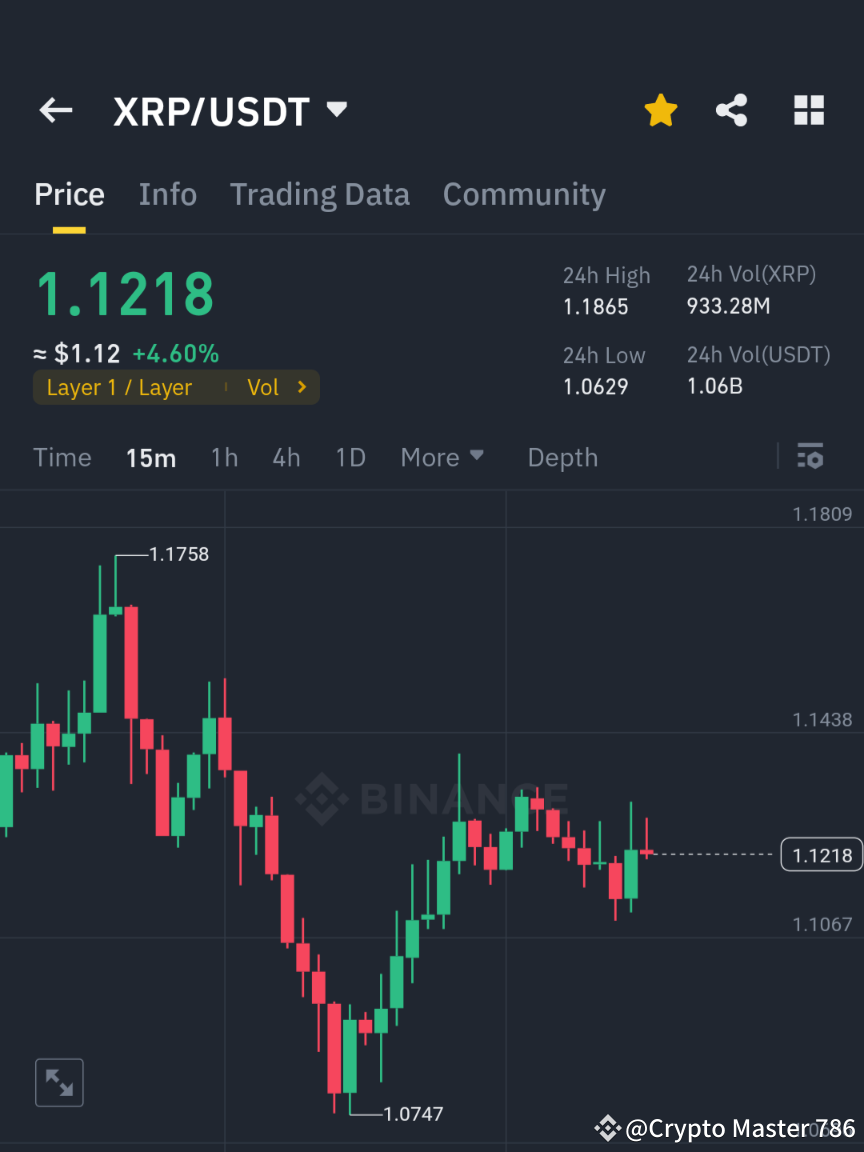Expand the More timeframe dropdown
Image resolution: width=864 pixels, height=1152 pixels.
pos(442,457)
